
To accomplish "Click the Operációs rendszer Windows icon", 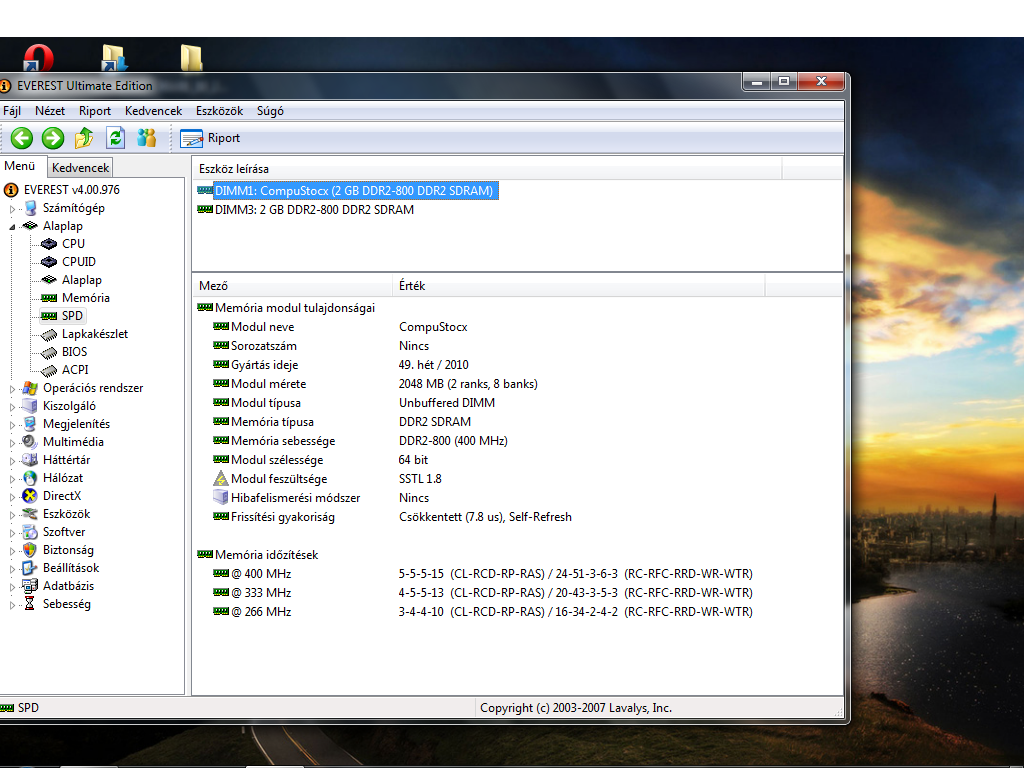I will click(x=30, y=388).
